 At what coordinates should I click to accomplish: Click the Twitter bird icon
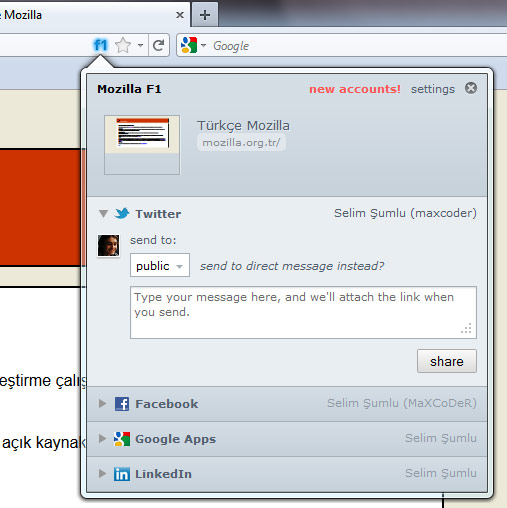pos(122,213)
